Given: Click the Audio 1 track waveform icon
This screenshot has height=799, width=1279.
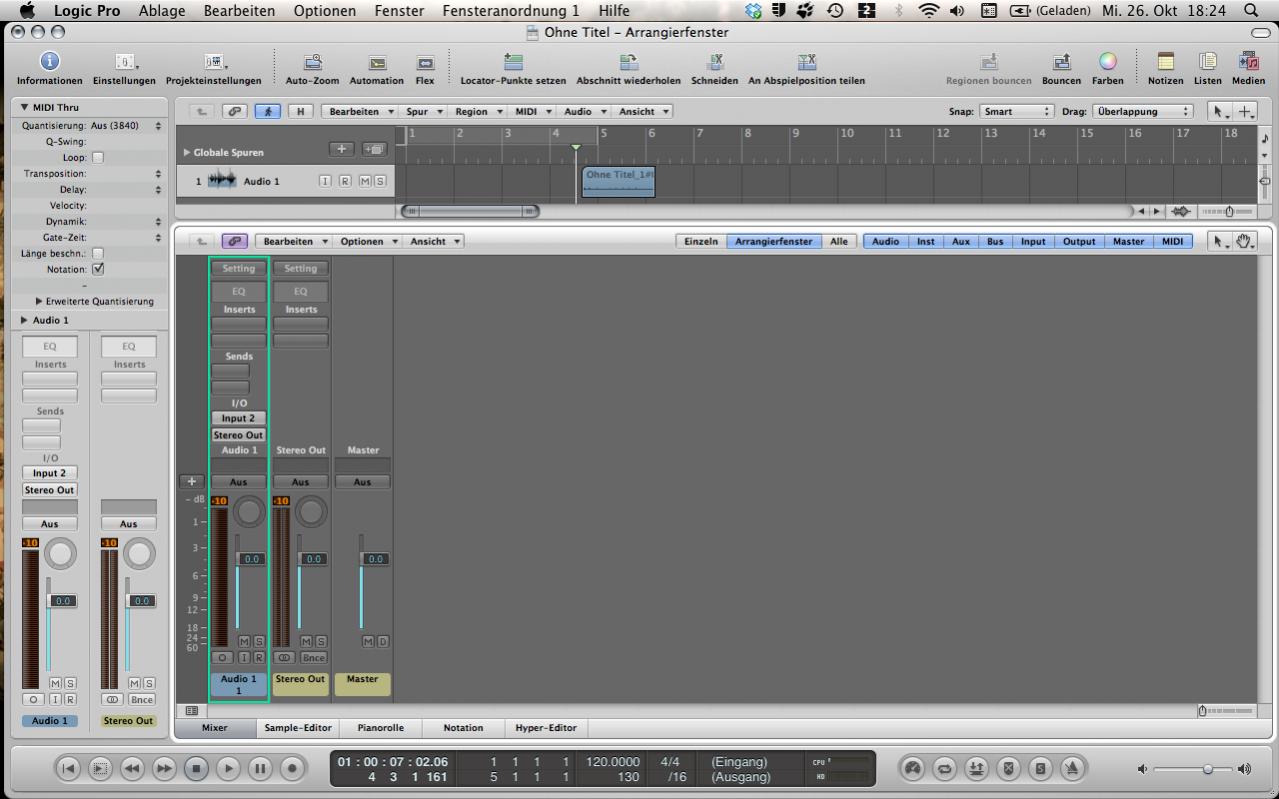Looking at the screenshot, I should [x=222, y=181].
